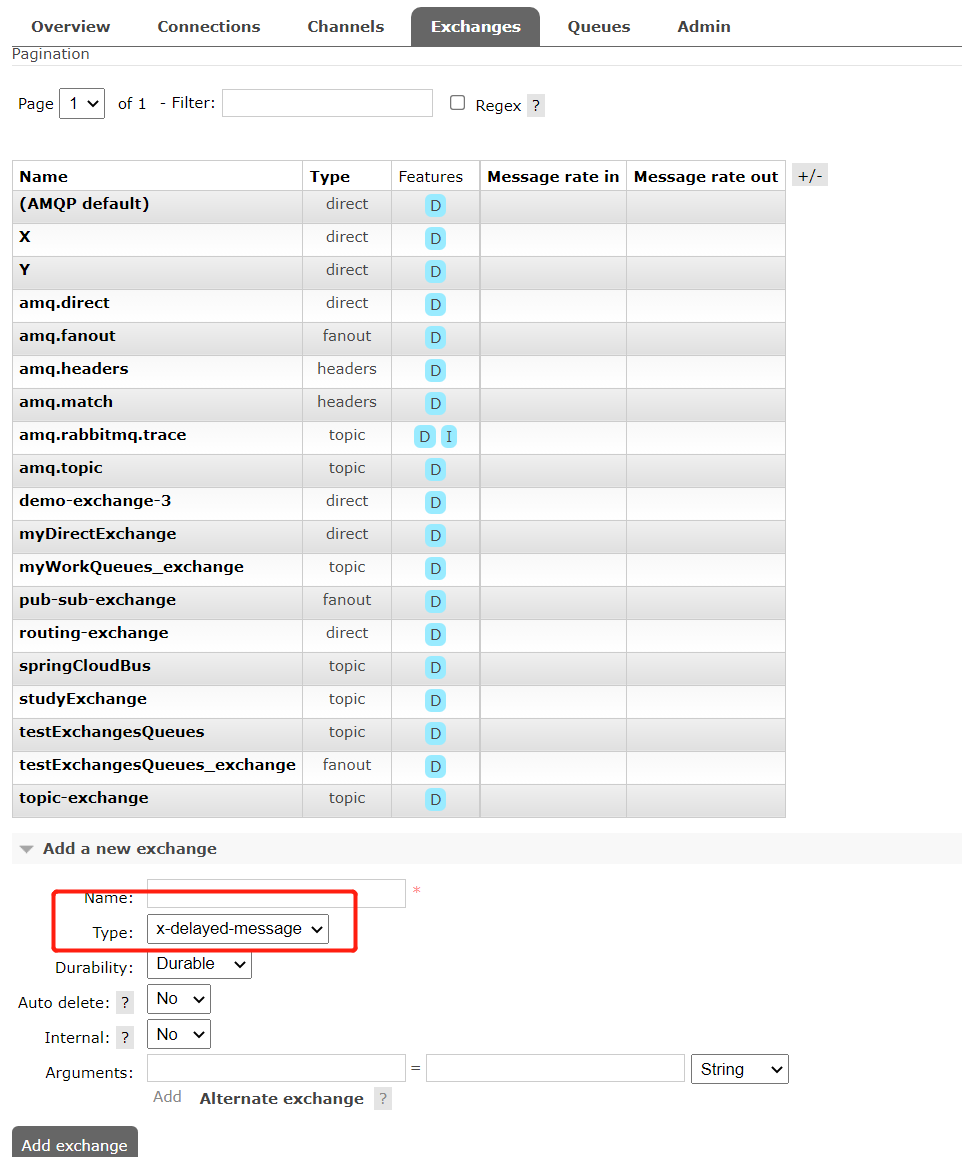Screen dimensions: 962x1157
Task: Switch to the Admin tab
Action: click(704, 27)
